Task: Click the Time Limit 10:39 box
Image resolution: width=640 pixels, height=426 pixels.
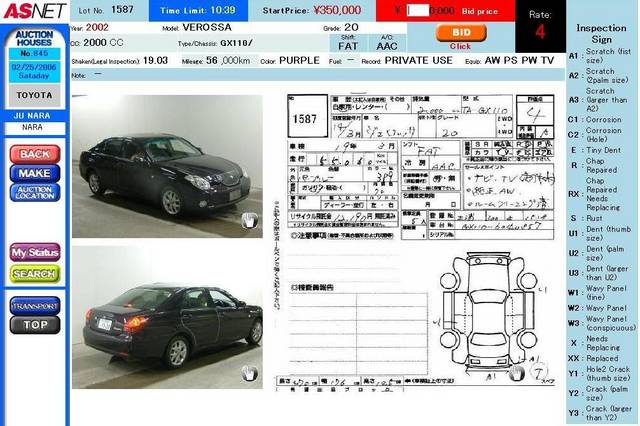Action: (x=198, y=11)
